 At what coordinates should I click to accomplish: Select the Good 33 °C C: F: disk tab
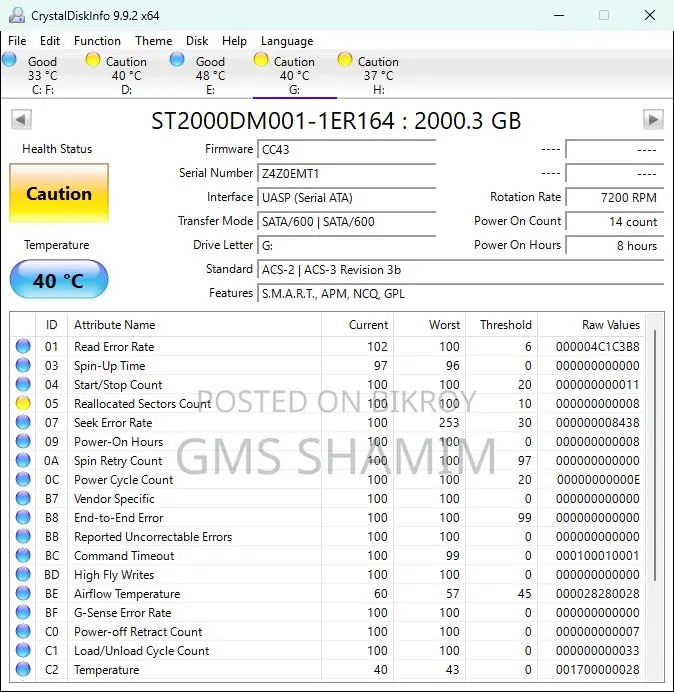(42, 75)
